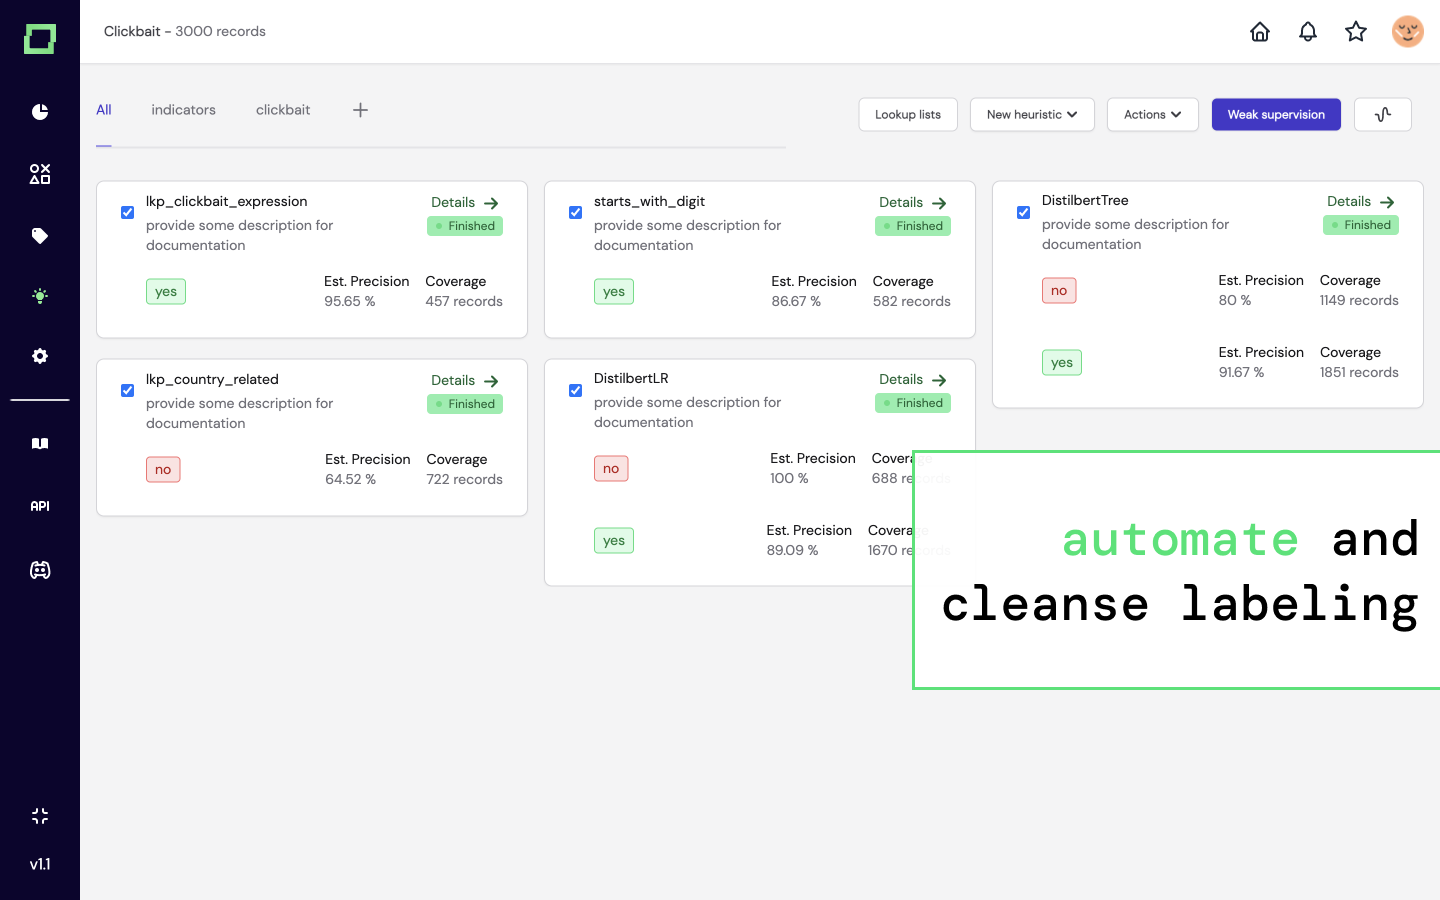This screenshot has height=900, width=1440.
Task: Click the 95.65 % precision value
Action: (x=350, y=301)
